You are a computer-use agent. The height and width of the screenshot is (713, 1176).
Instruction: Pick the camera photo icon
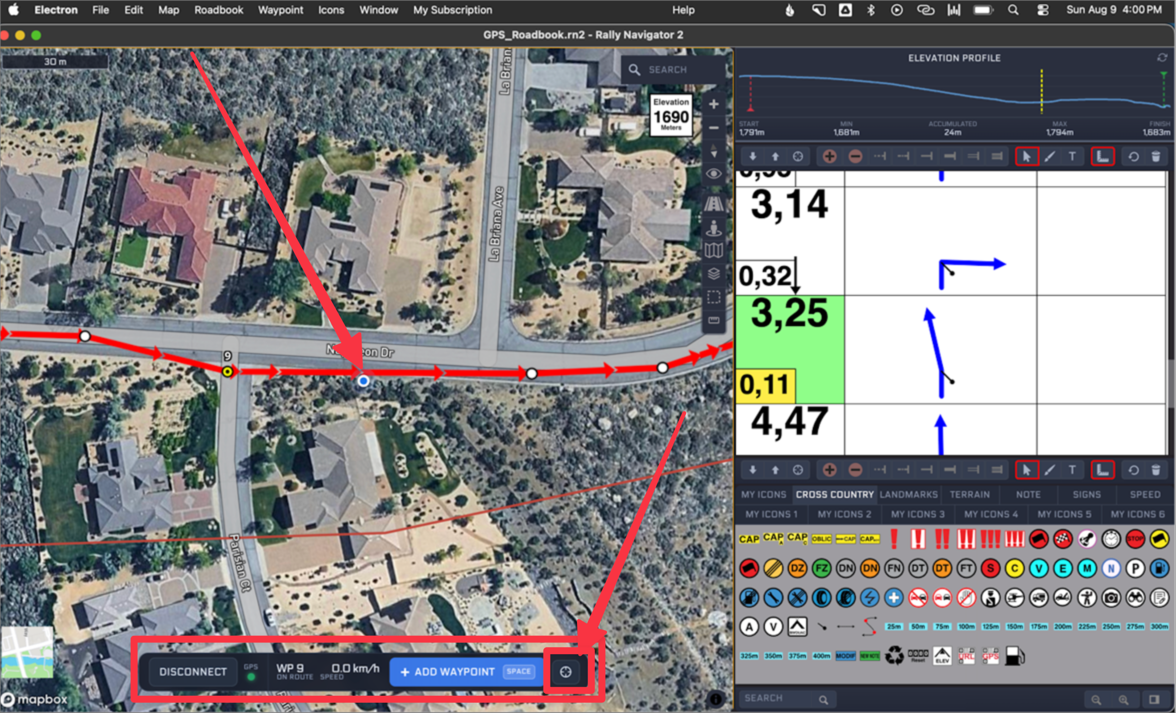1111,598
